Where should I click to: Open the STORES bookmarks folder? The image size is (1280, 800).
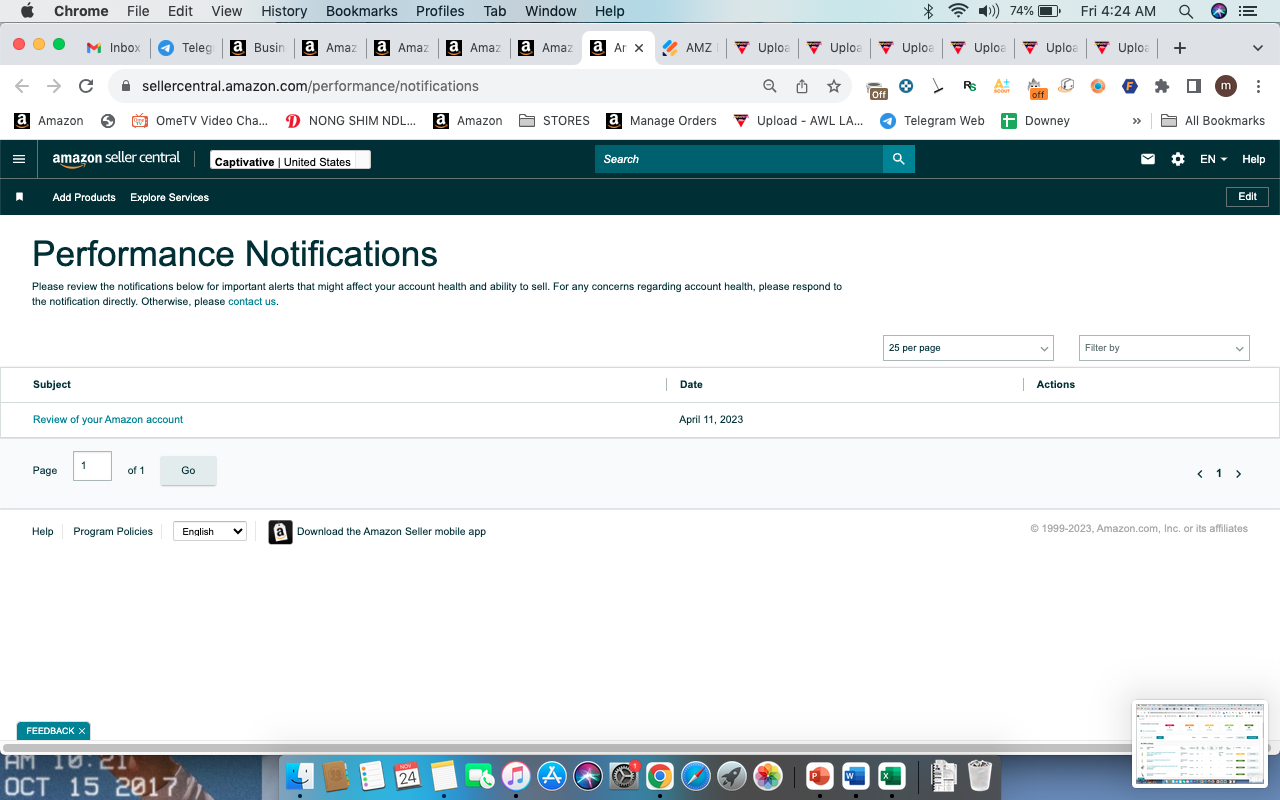[x=554, y=121]
